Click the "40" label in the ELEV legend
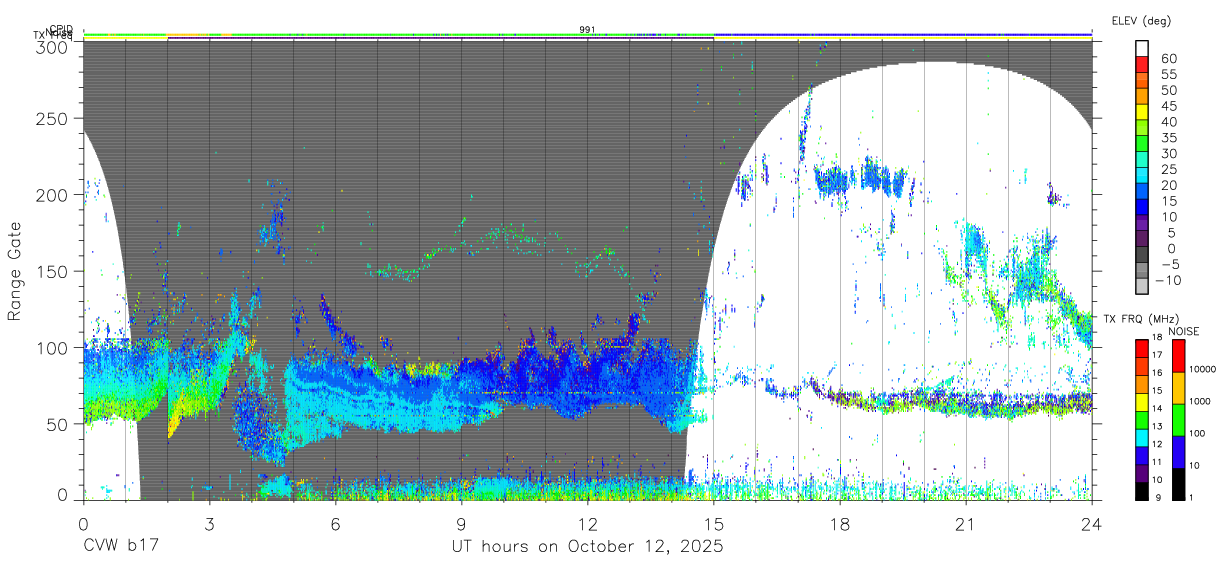Viewport: 1228px width, 567px height. (x=1168, y=122)
